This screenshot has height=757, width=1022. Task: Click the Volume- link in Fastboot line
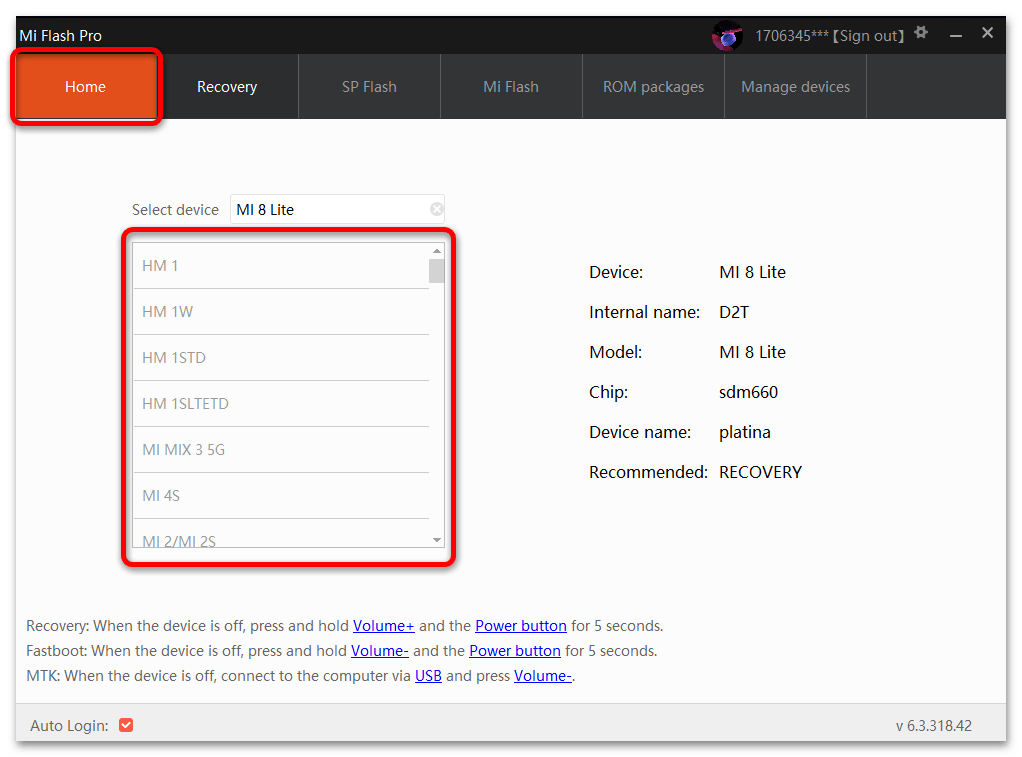379,651
